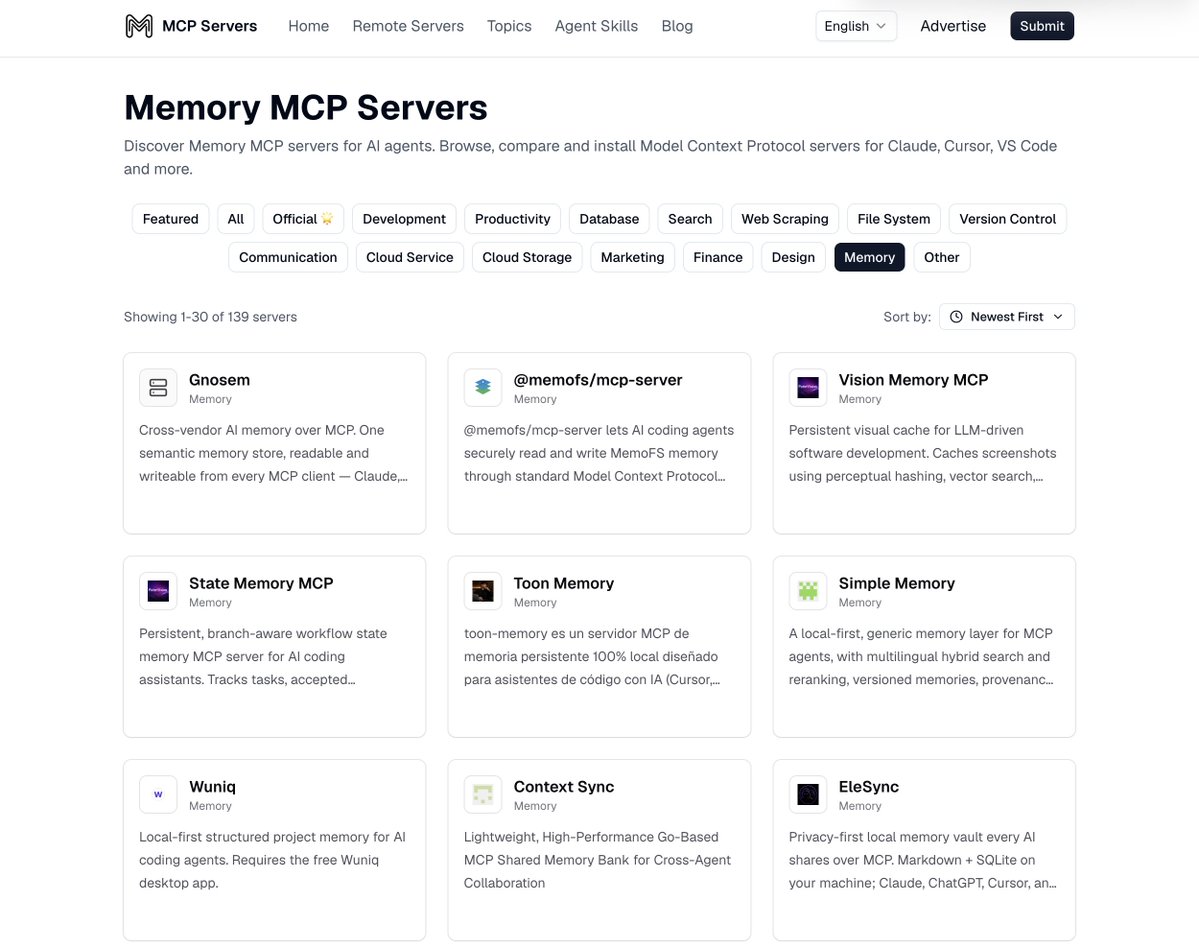This screenshot has width=1199, height=948.
Task: Click the Simple Memory green pixel icon
Action: (x=807, y=591)
